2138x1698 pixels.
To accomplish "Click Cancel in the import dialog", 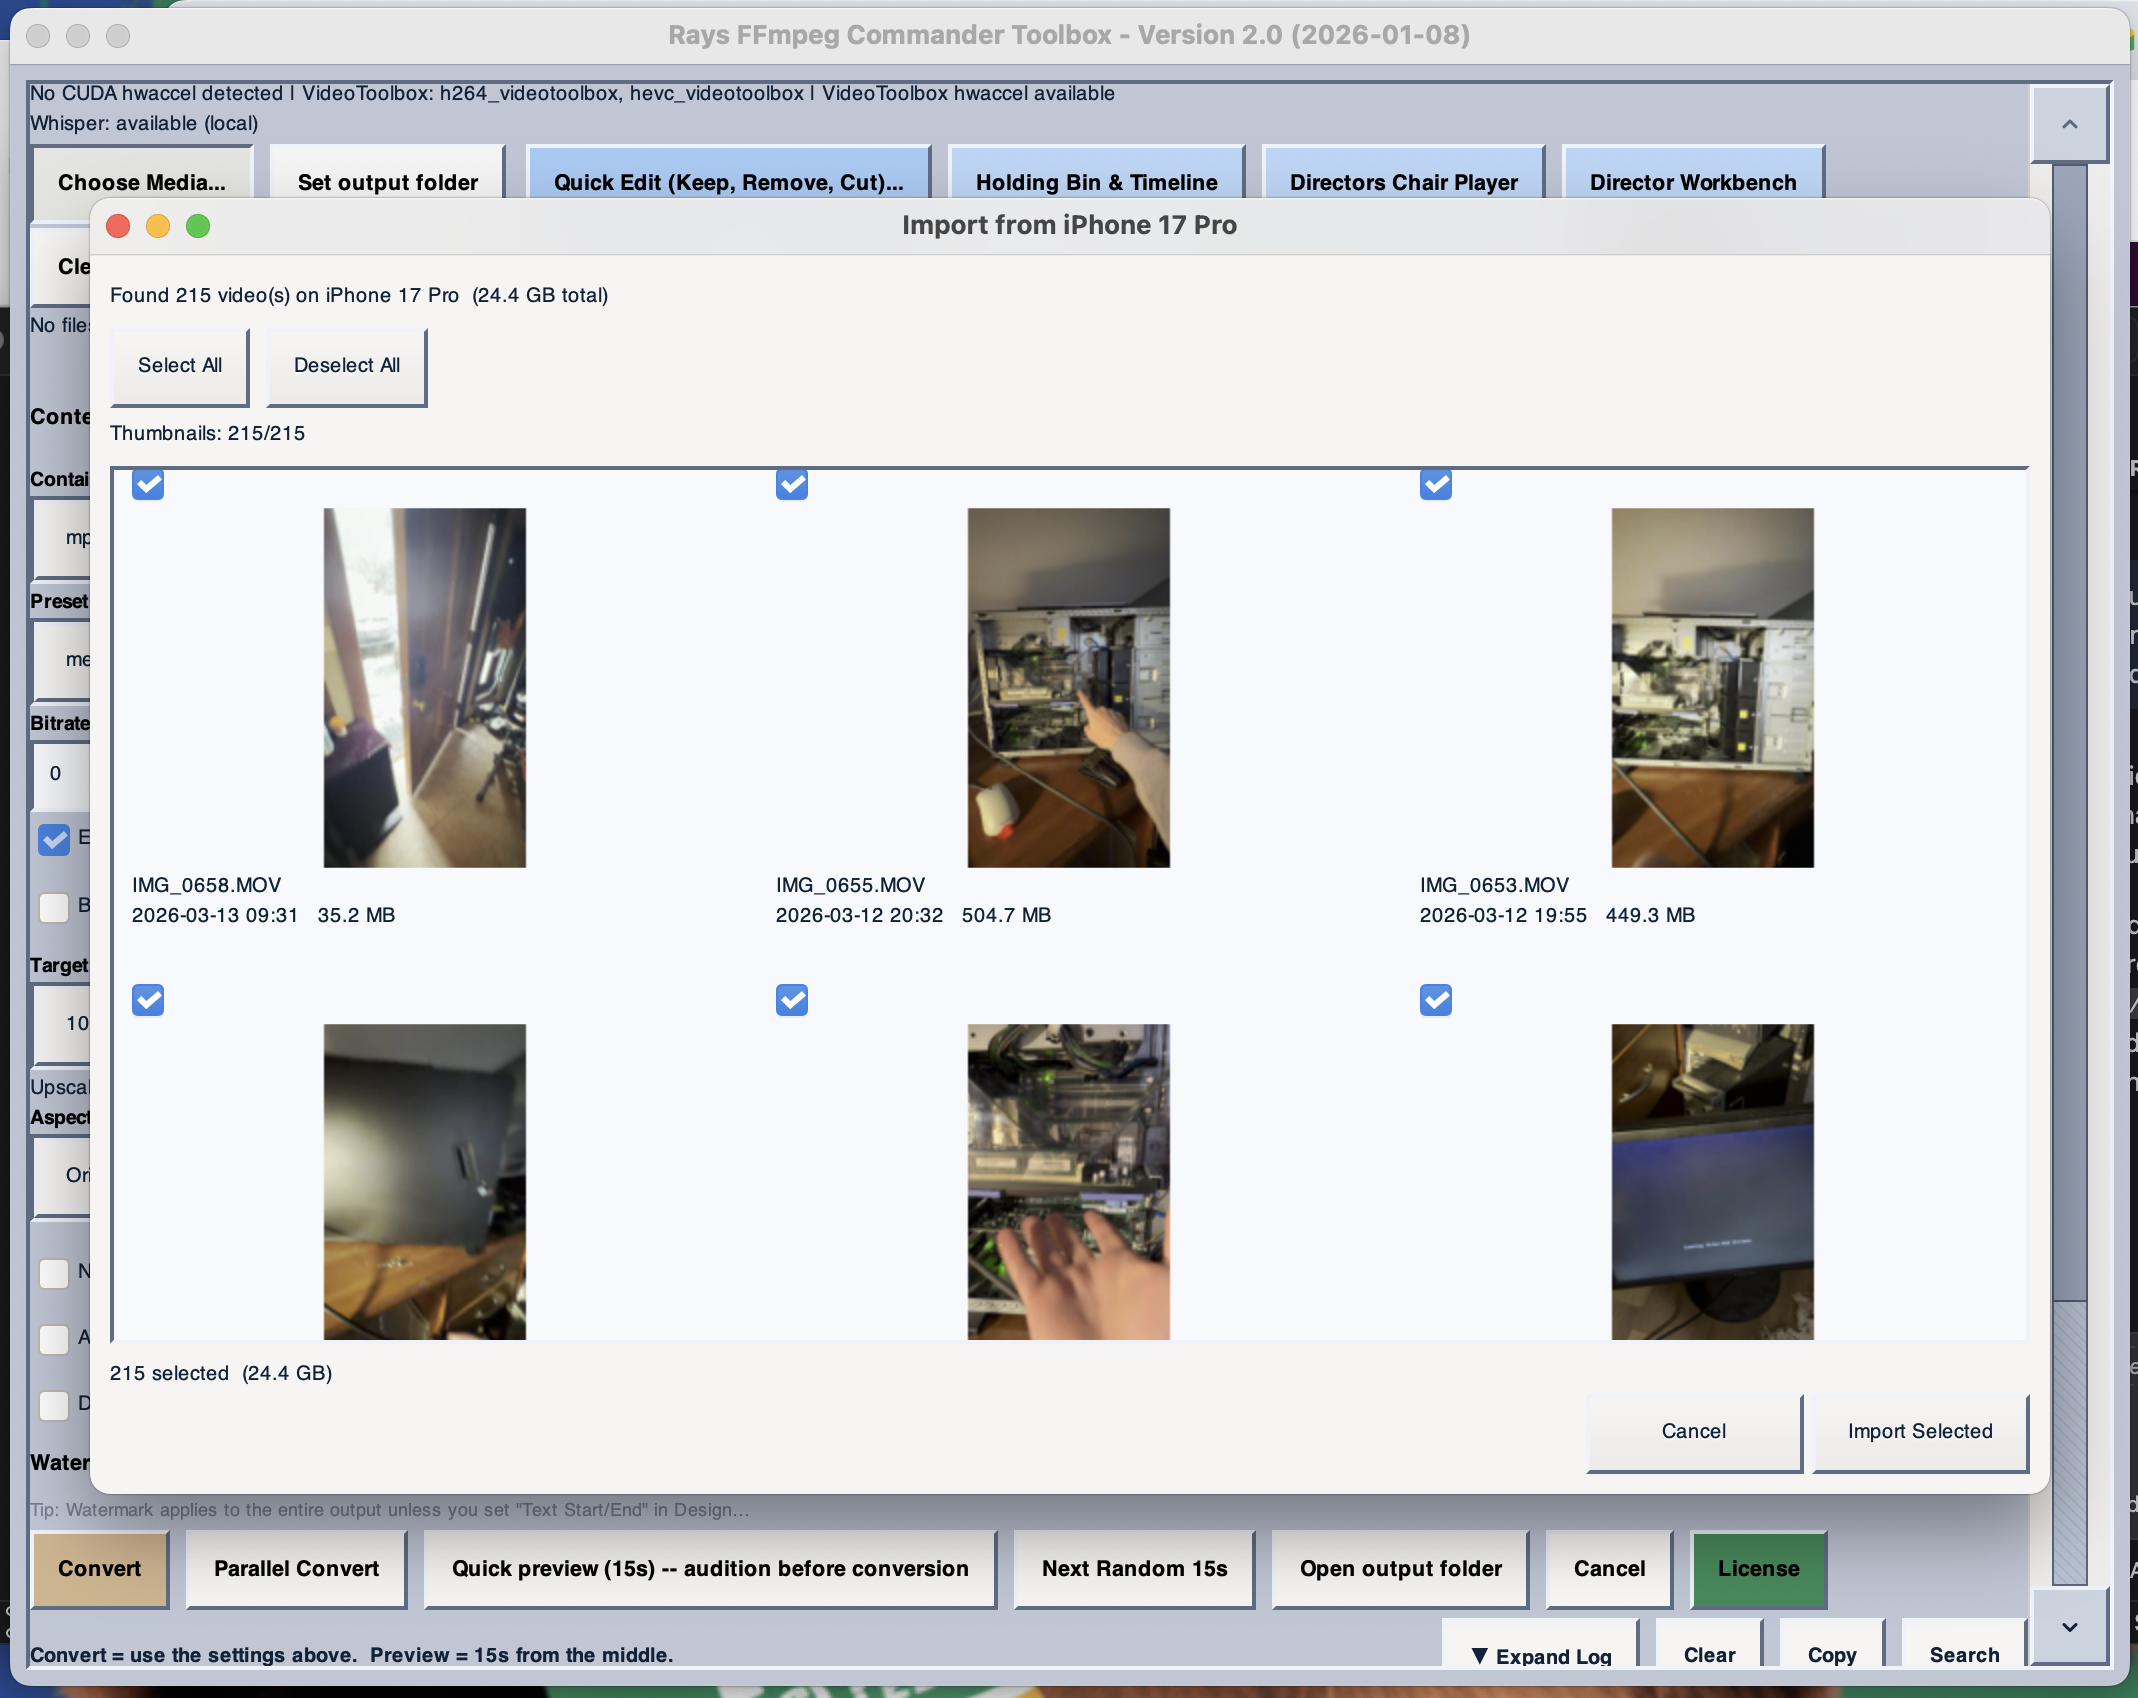I will [x=1693, y=1431].
